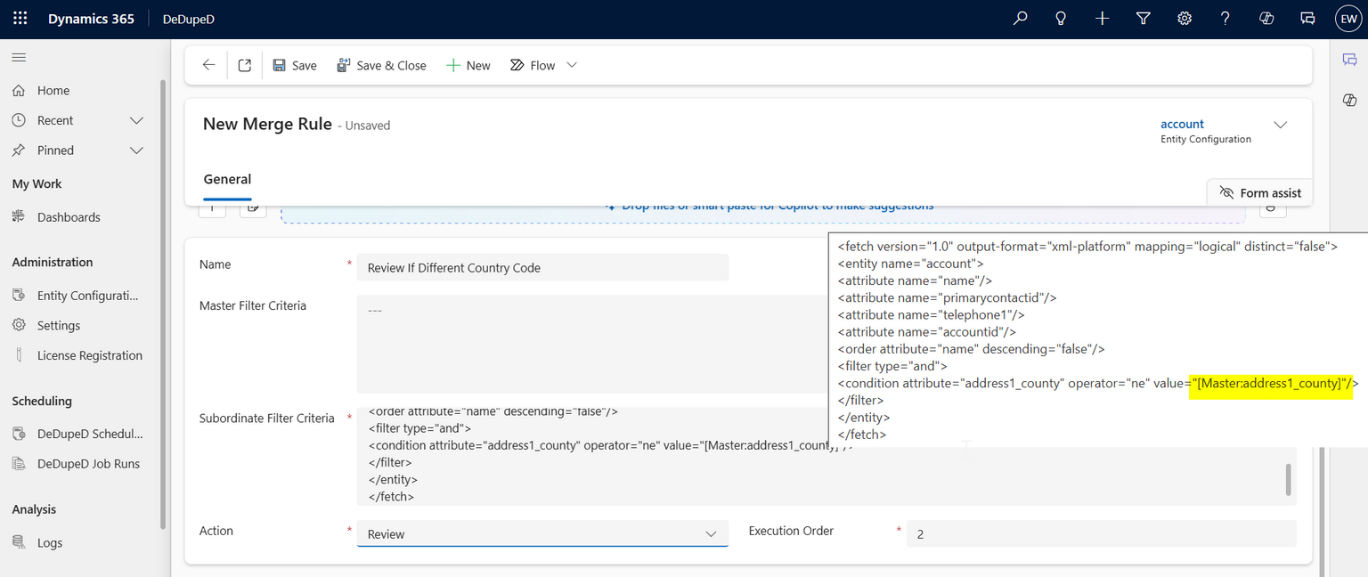Open the settings gear icon
Viewport: 1368px width, 577px height.
[1184, 19]
